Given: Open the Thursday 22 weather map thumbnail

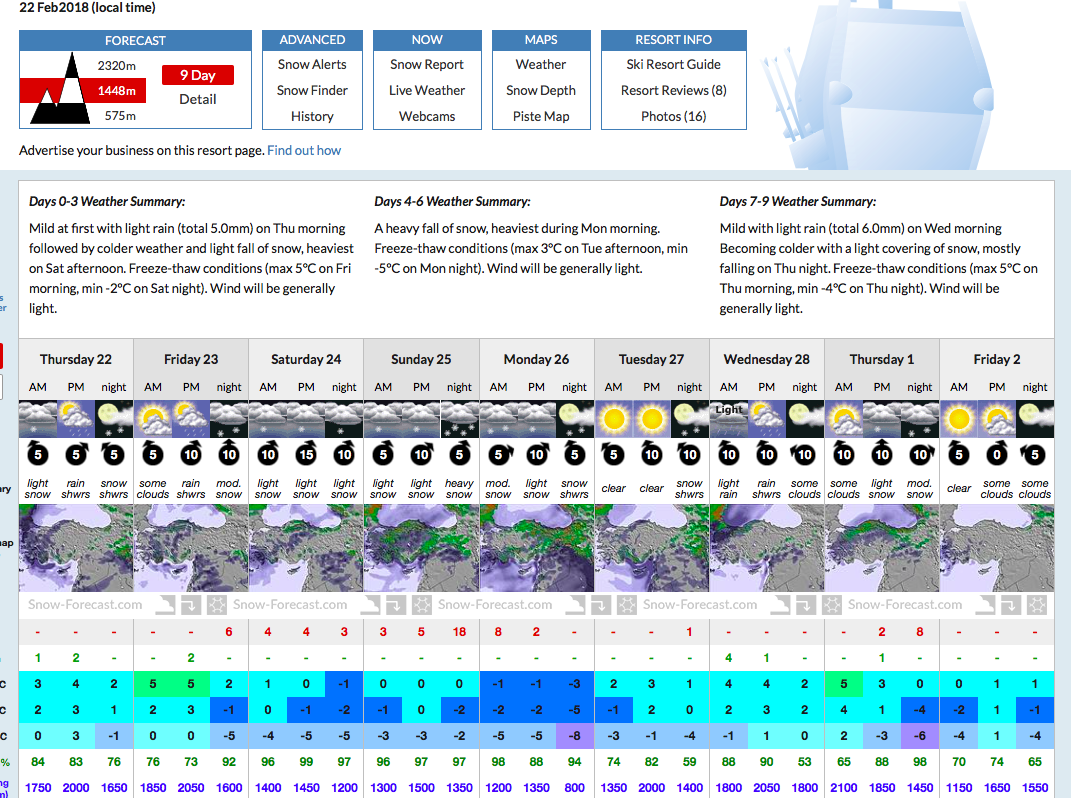Looking at the screenshot, I should click(x=76, y=548).
